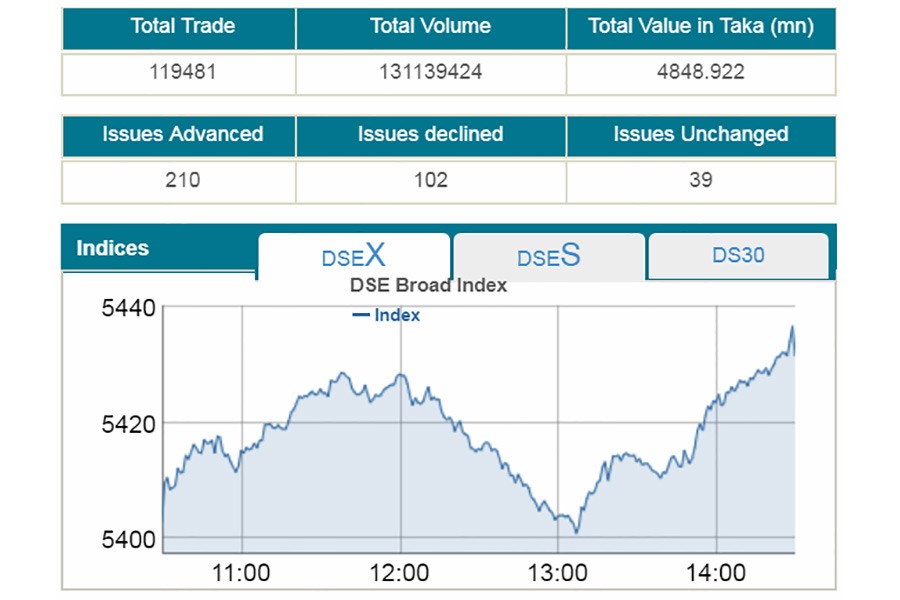Click the Issues declined header cell
Screen dimensions: 900x600
[x=430, y=134]
